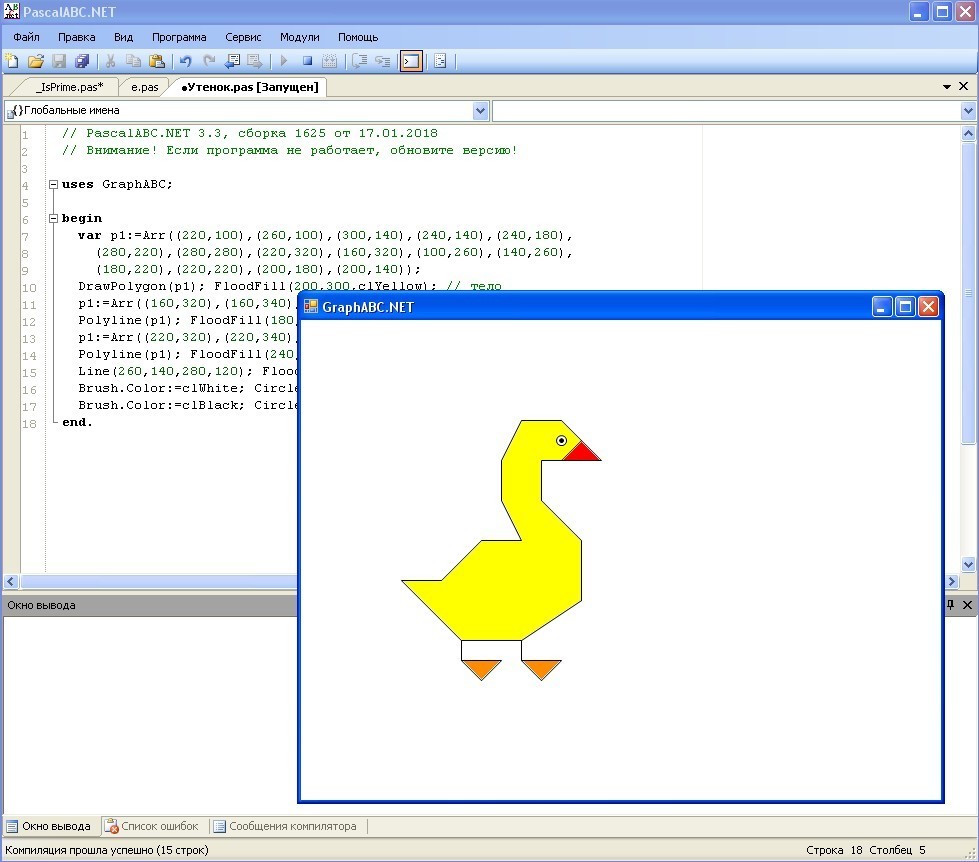This screenshot has height=862, width=979.
Task: Open the 'Сообщения компилятора' tab
Action: point(284,826)
